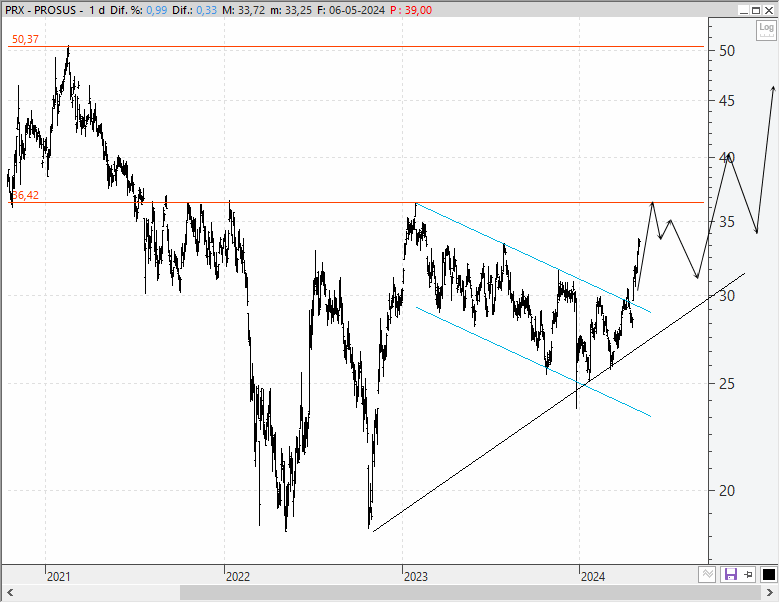The height and width of the screenshot is (603, 780).
Task: Click the '20' price axis label
Action: click(727, 491)
